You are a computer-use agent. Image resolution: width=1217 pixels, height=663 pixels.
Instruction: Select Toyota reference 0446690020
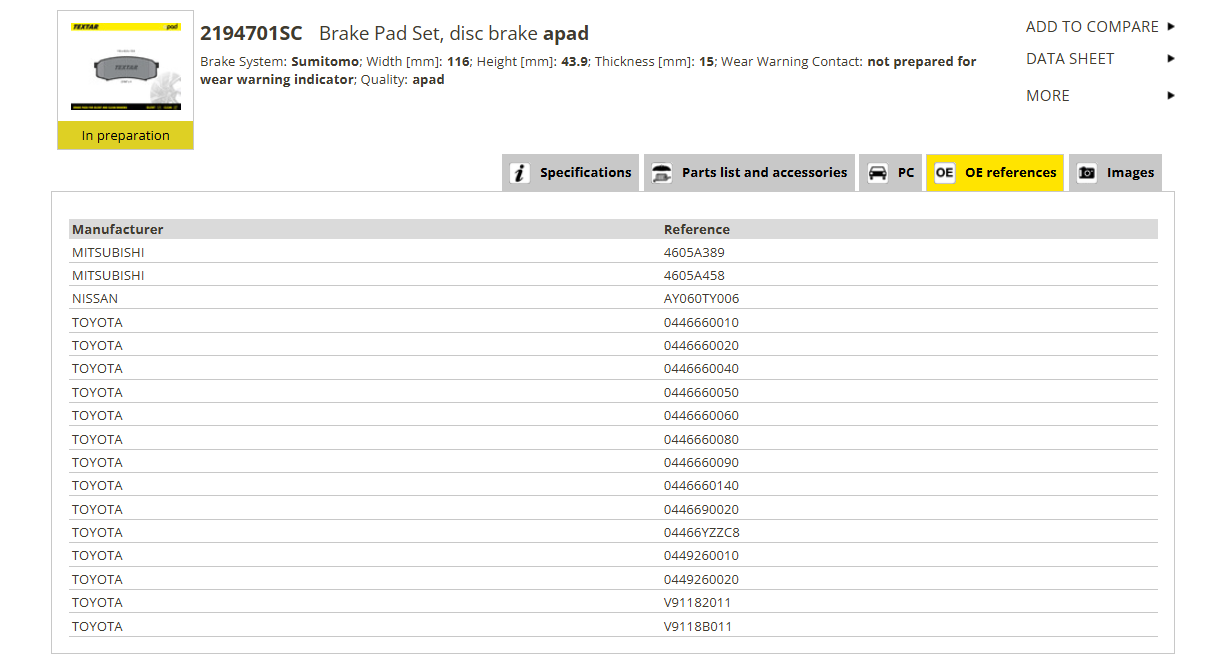click(x=701, y=509)
